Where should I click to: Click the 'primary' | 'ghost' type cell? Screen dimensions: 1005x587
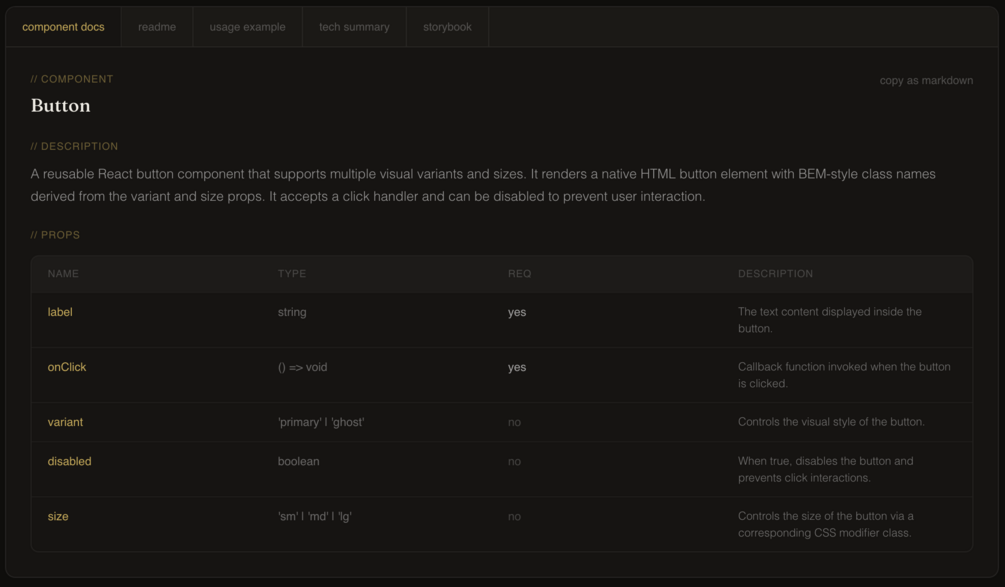[x=321, y=422]
